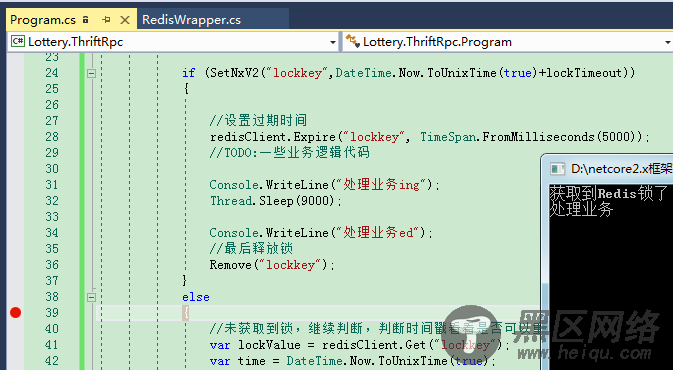Click the "处理业务ing" string on line 31
673x370 pixels.
pyautogui.click(x=381, y=185)
